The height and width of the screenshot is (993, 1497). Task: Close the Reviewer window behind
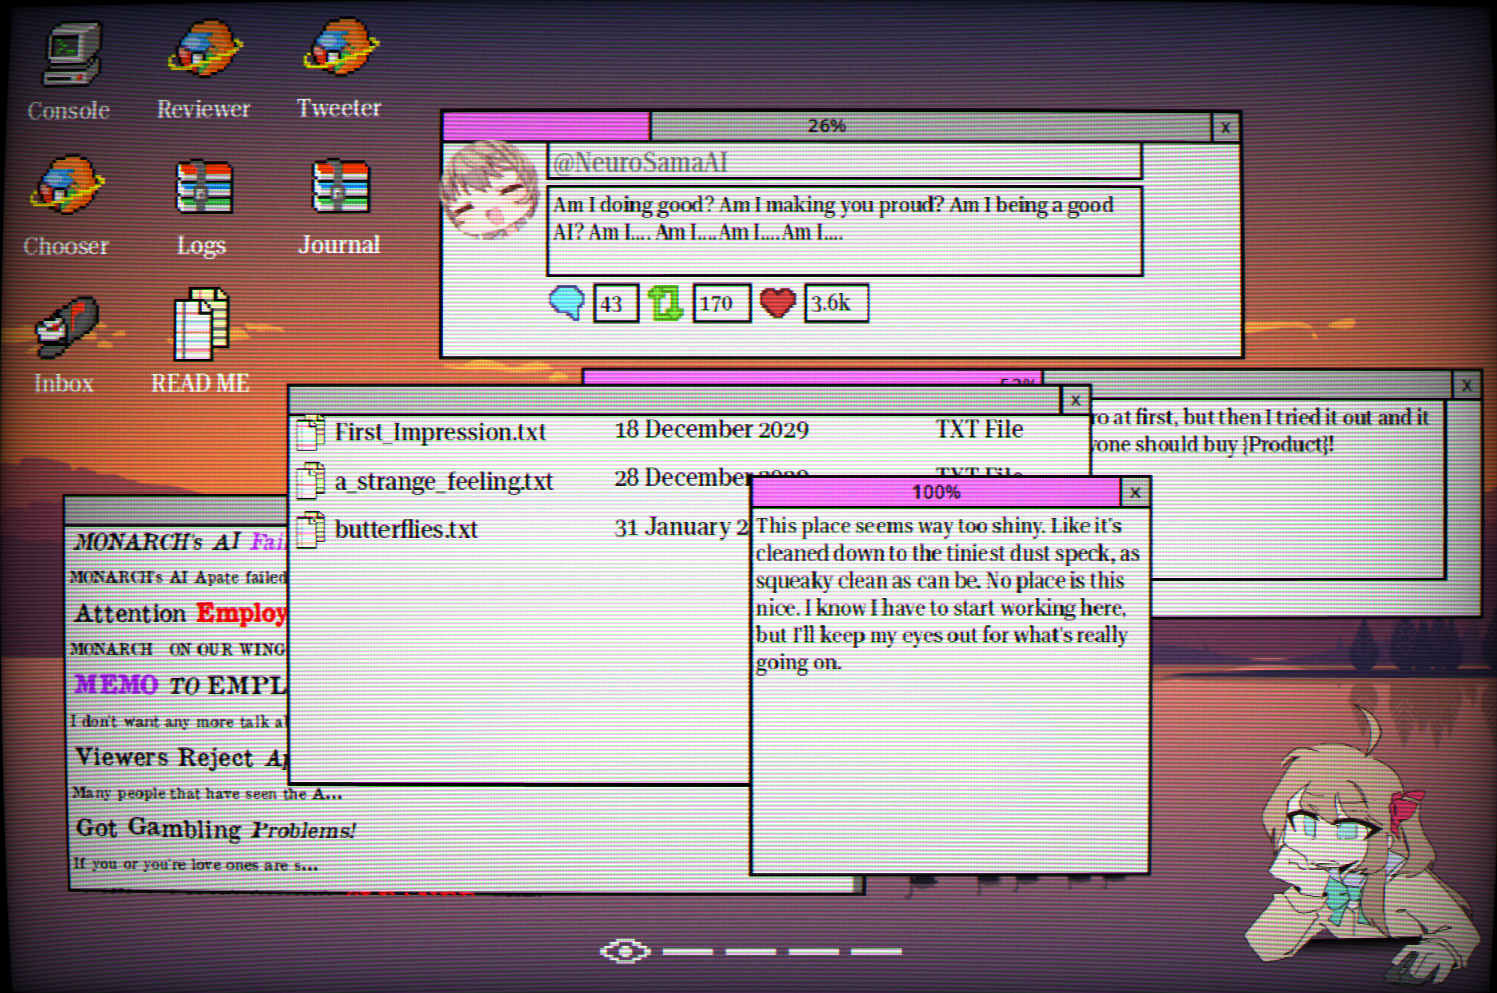point(1466,385)
